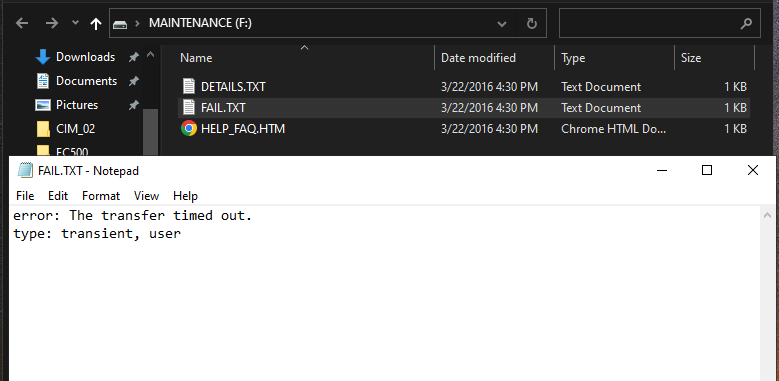This screenshot has height=381, width=779.
Task: Open the address bar history dropdown
Action: (502, 23)
